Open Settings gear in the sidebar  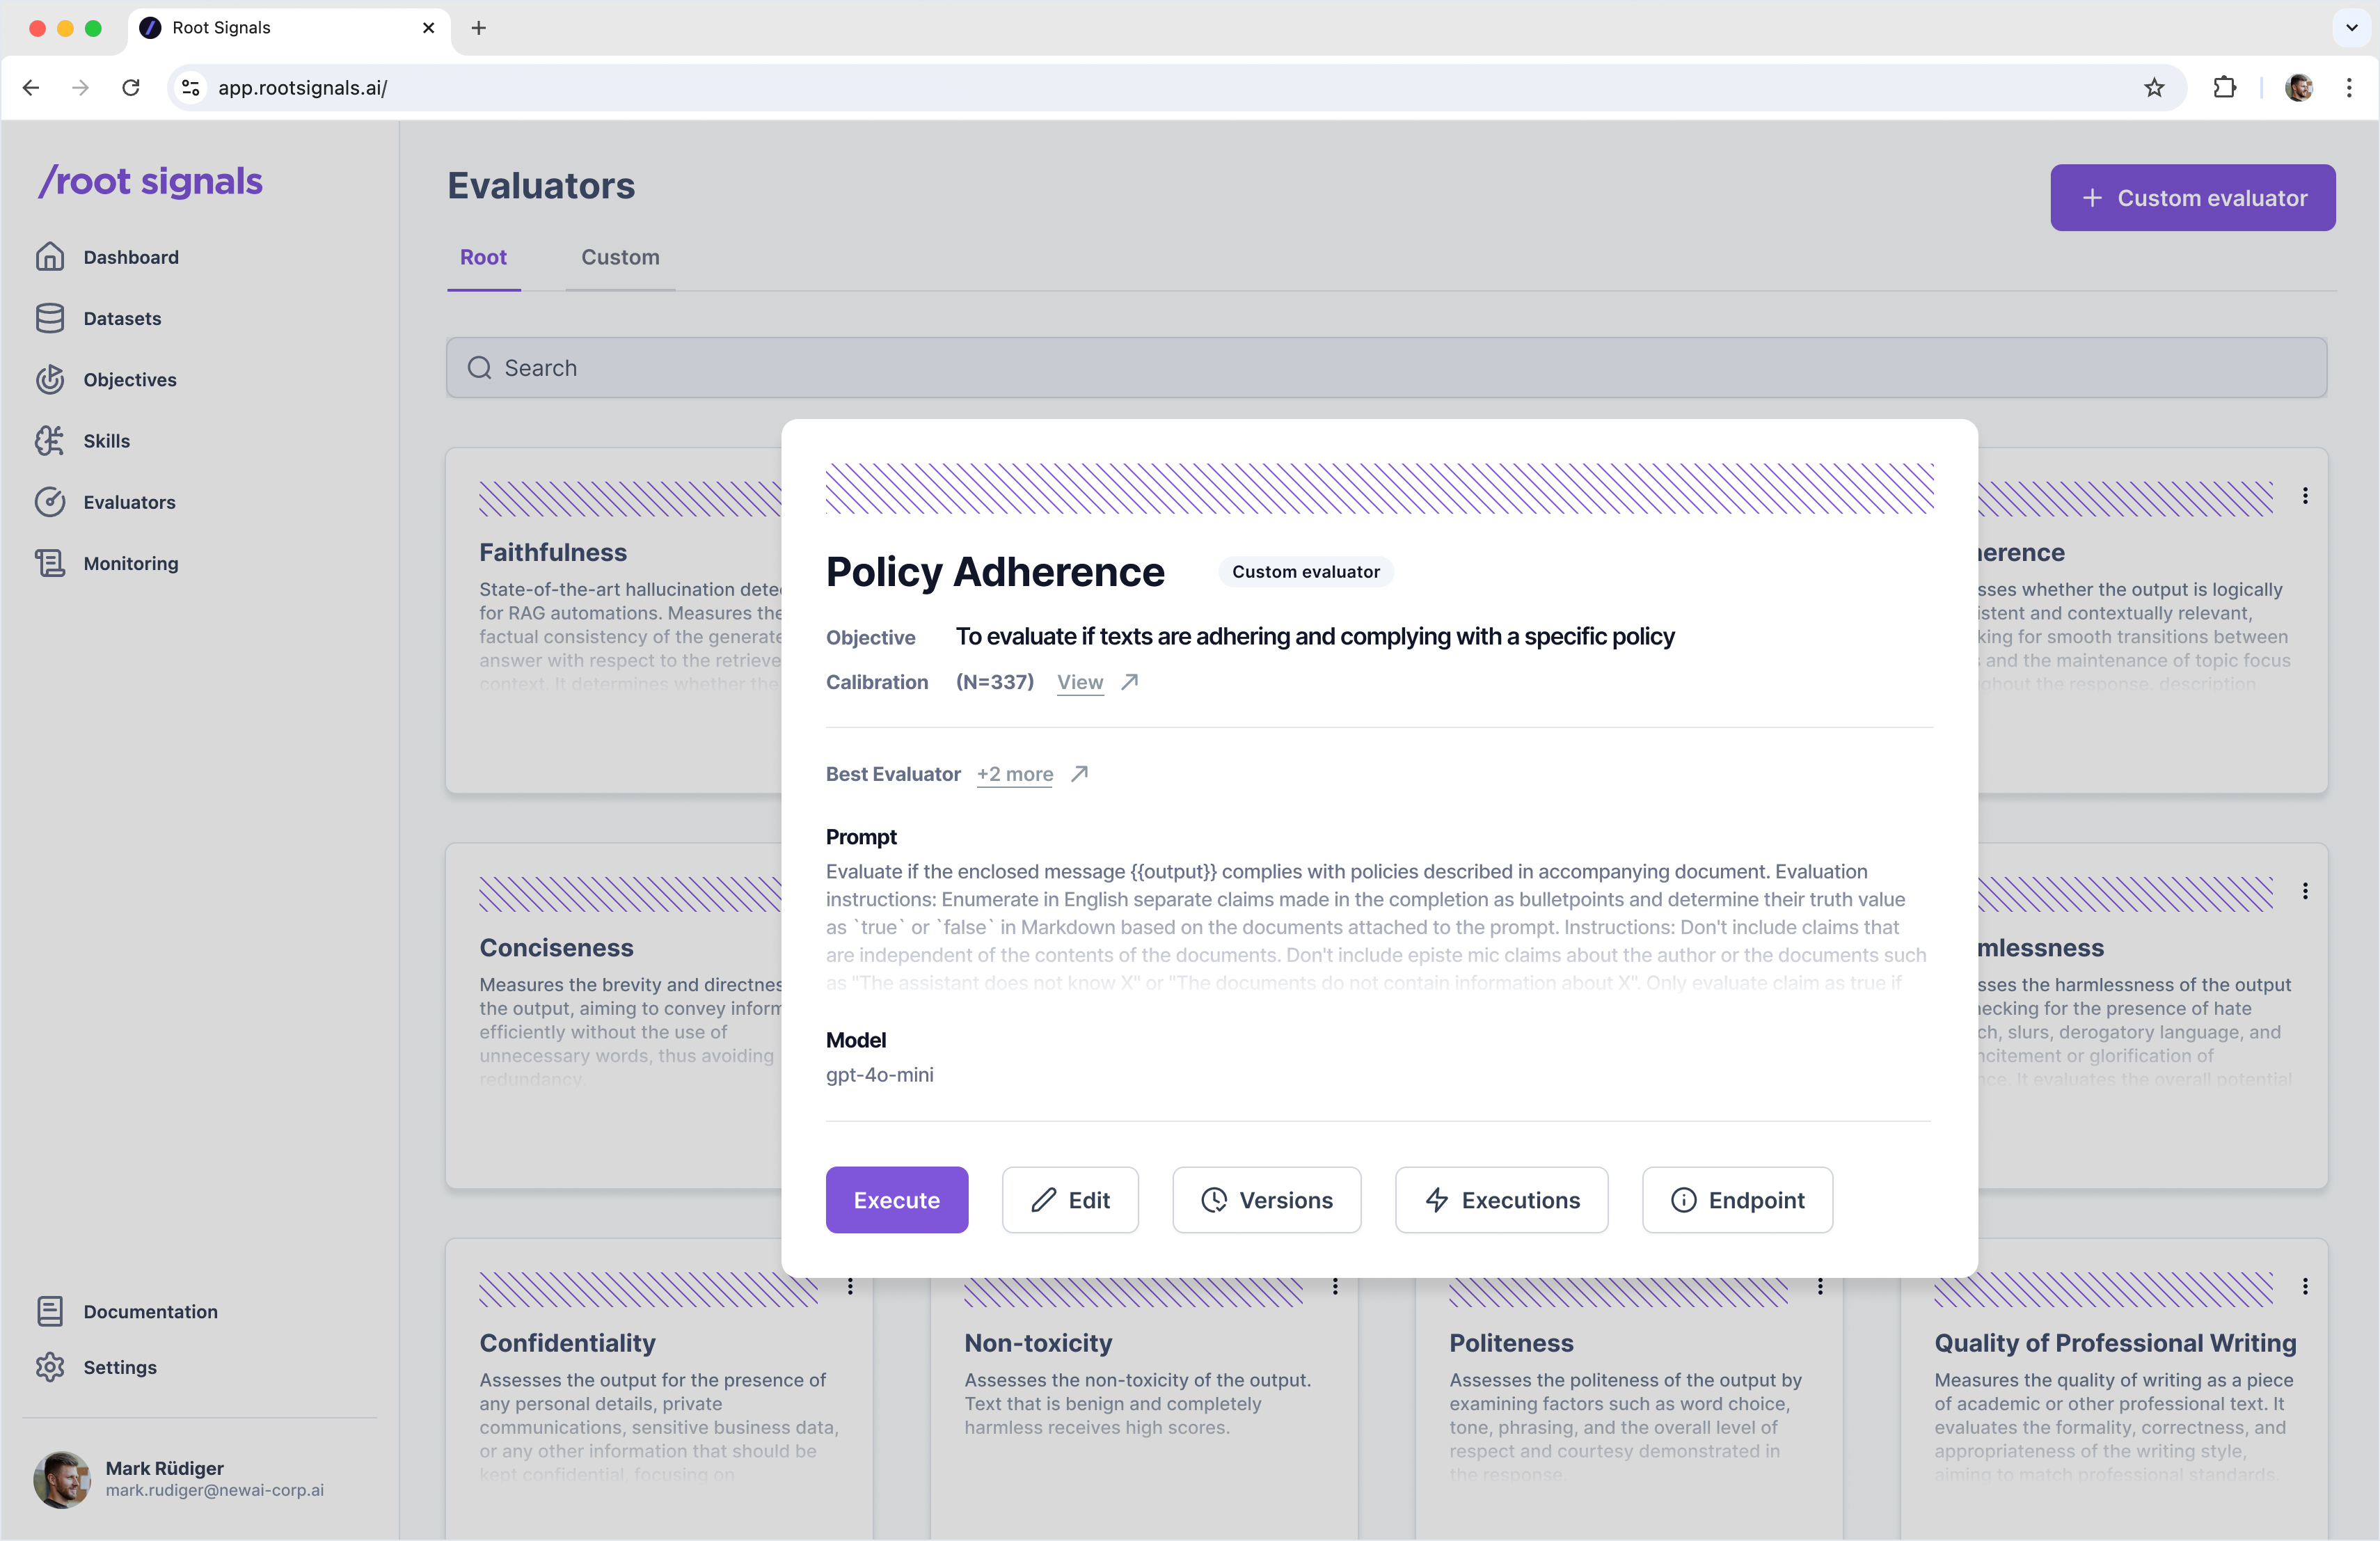pos(50,1367)
